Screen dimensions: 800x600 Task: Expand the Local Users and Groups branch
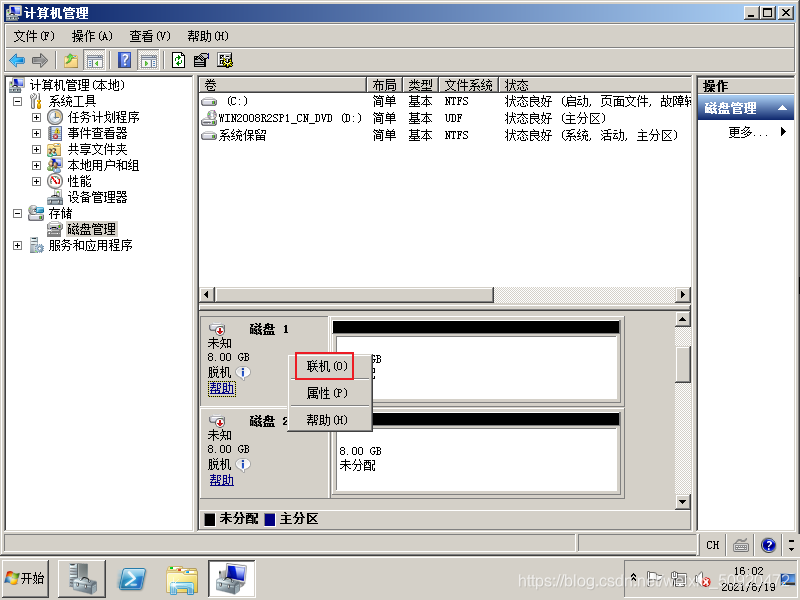36,165
